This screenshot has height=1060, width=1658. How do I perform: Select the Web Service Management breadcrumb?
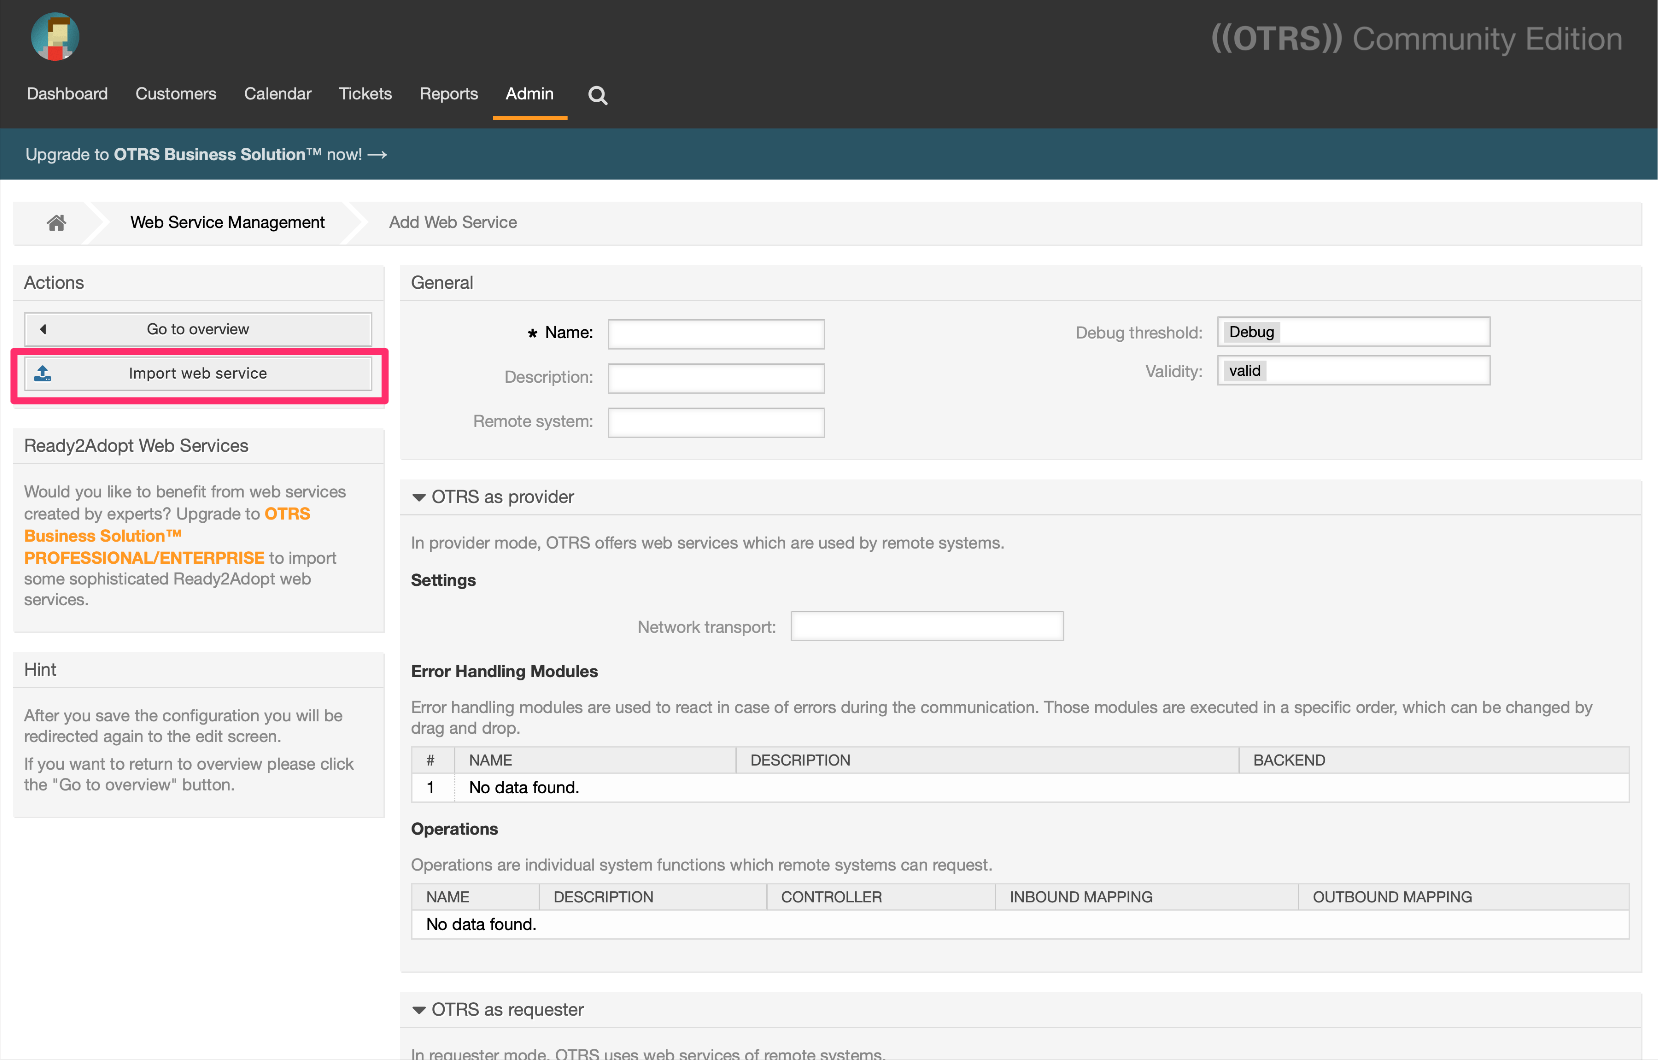pos(227,223)
